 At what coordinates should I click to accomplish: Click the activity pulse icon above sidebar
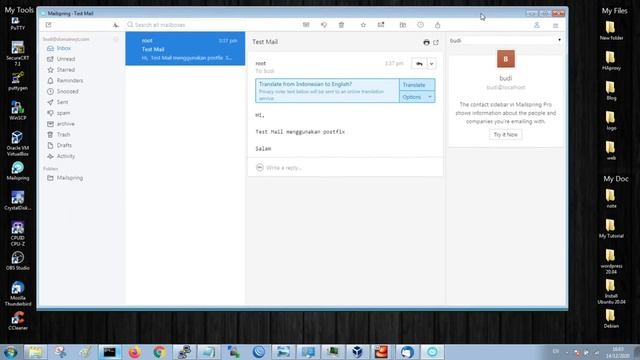(x=116, y=25)
